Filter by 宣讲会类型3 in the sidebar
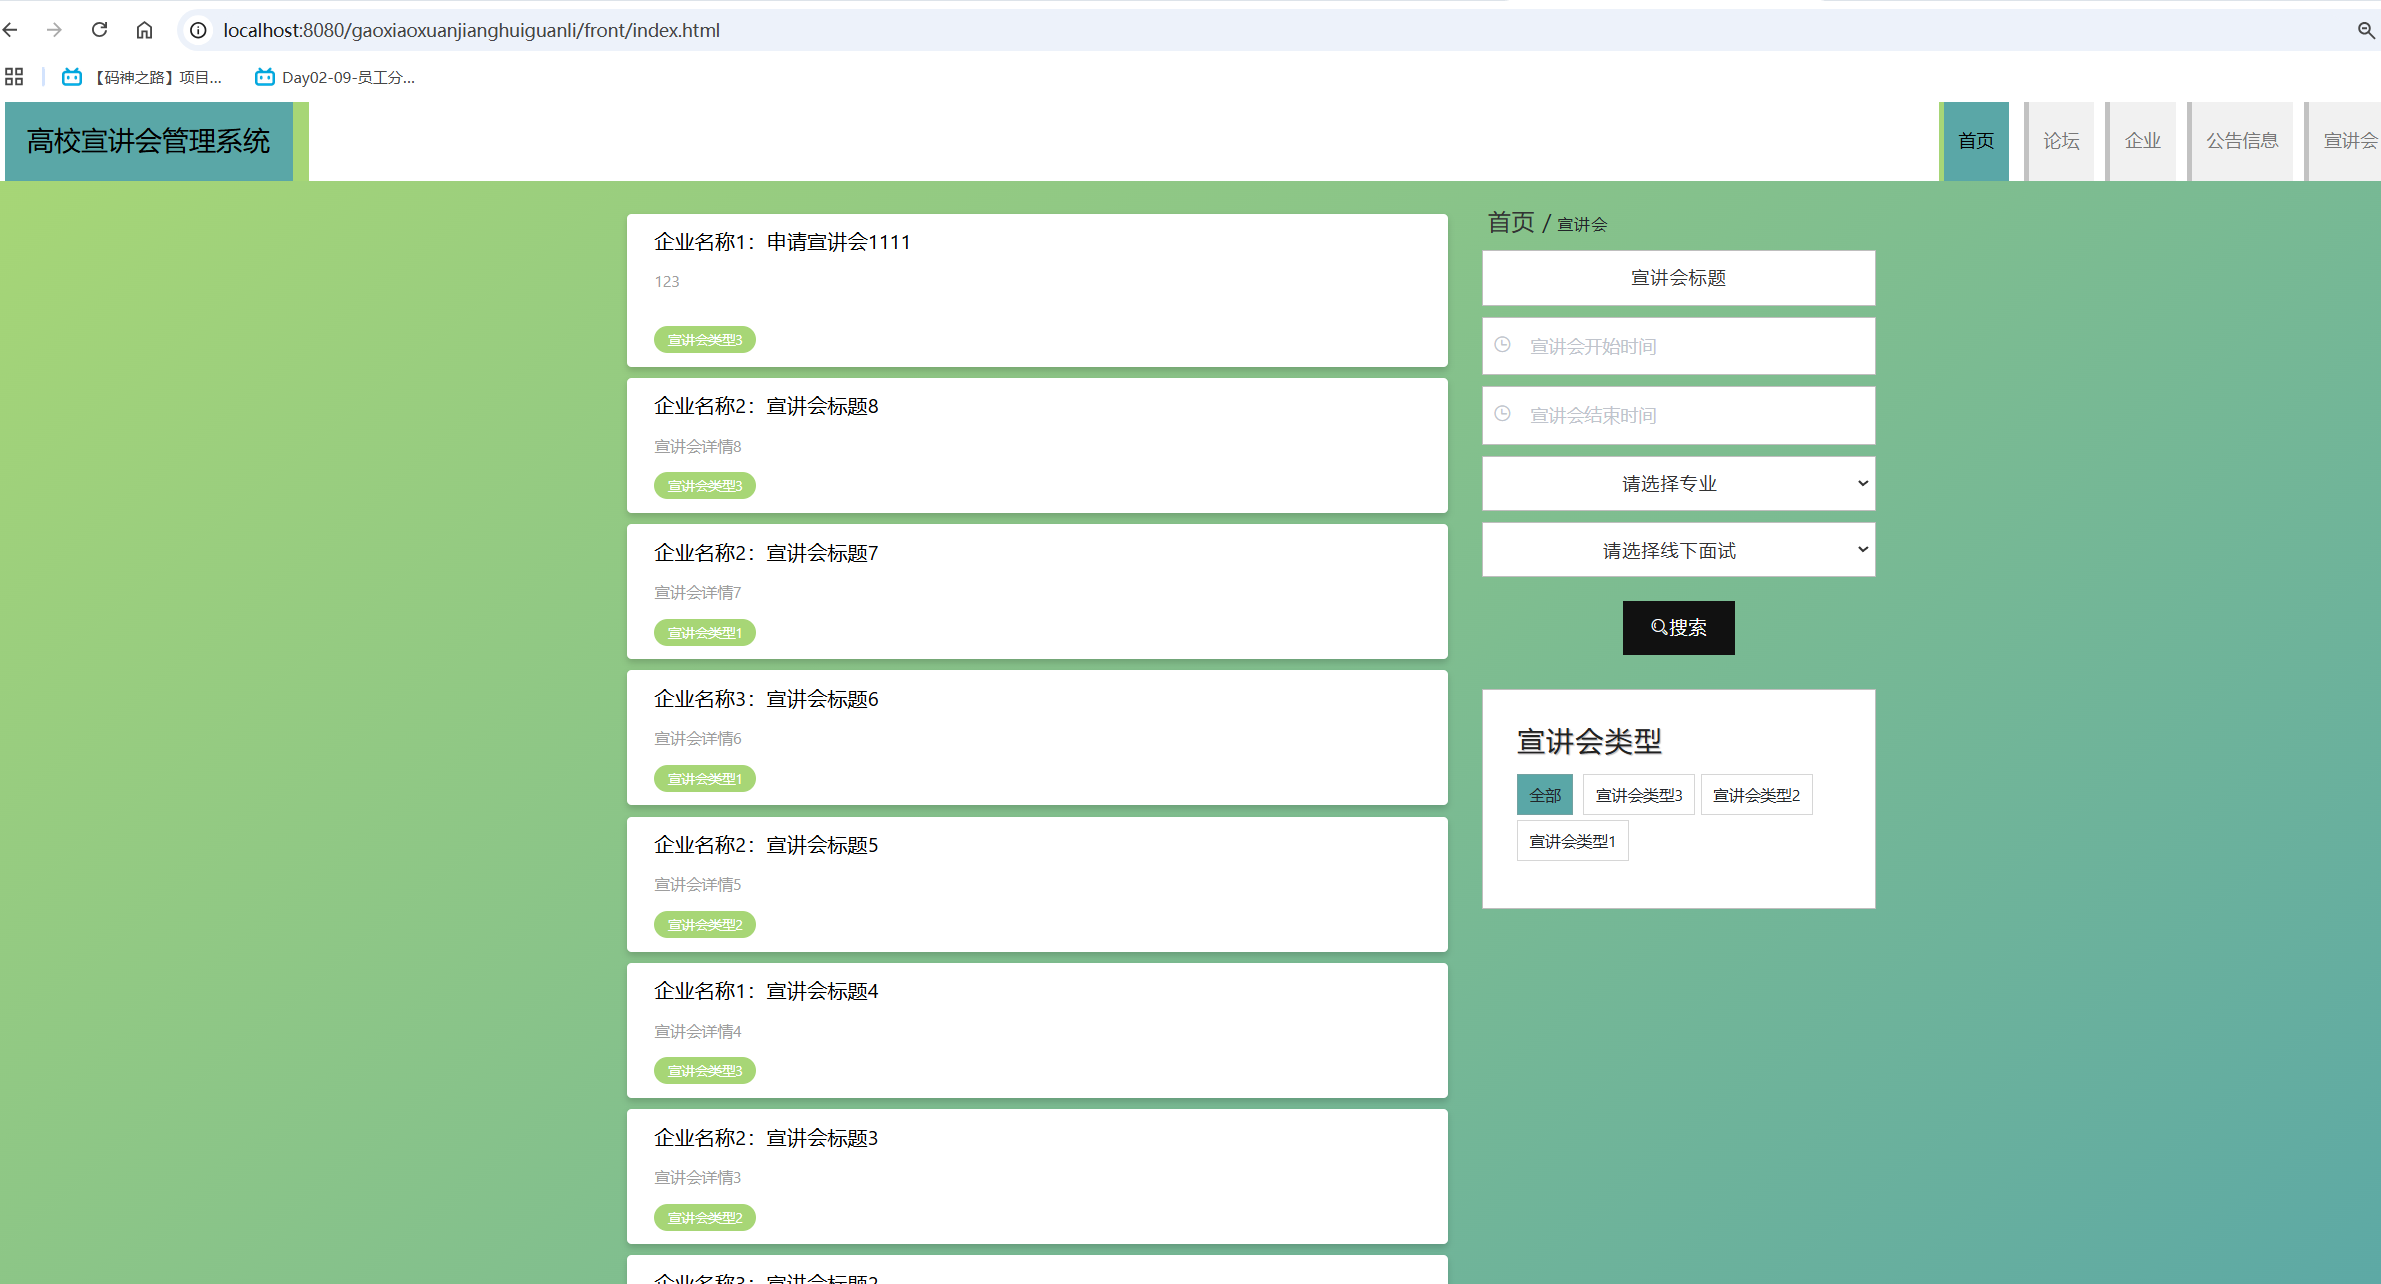 click(x=1638, y=795)
